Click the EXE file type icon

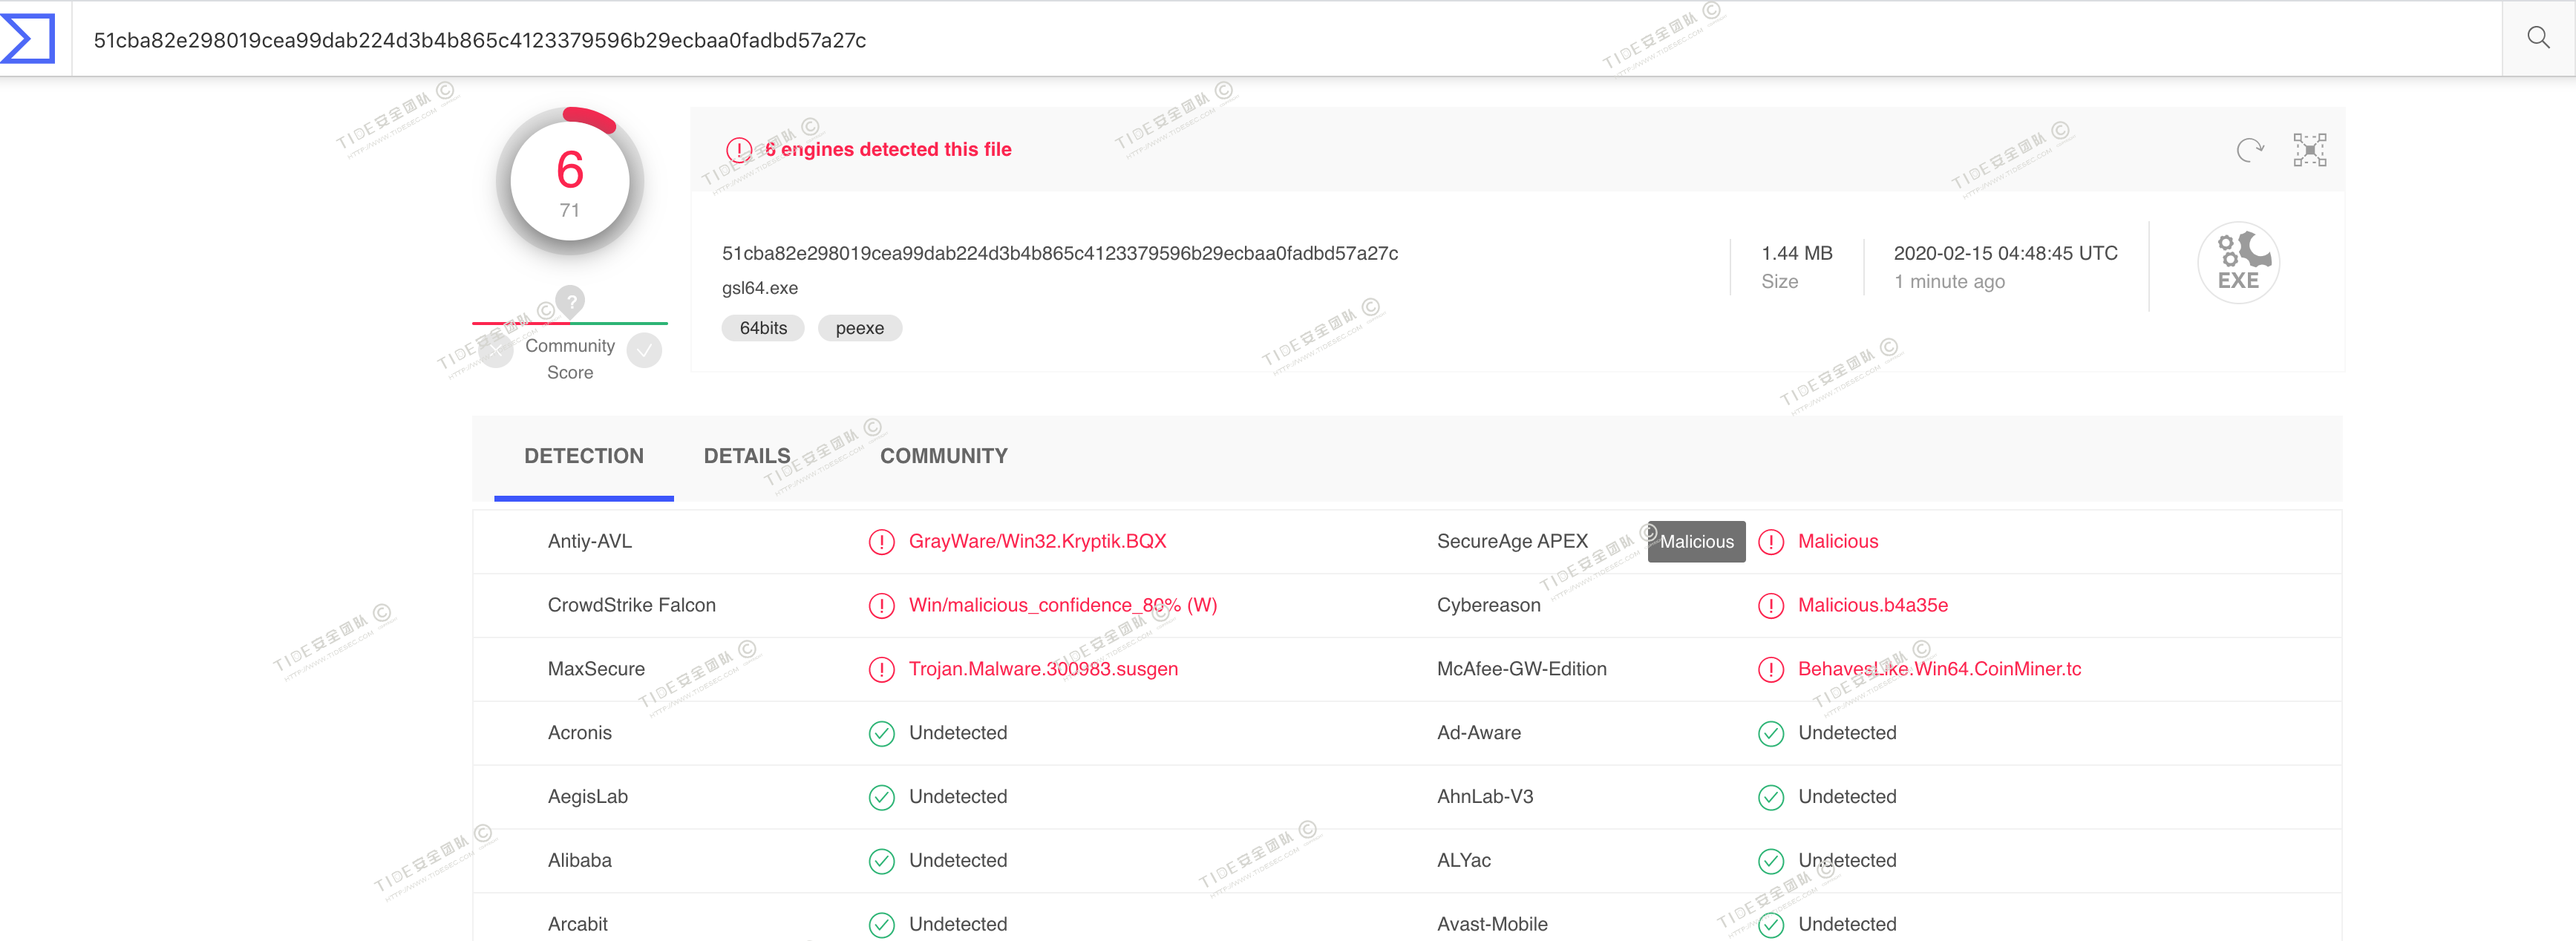click(2238, 262)
